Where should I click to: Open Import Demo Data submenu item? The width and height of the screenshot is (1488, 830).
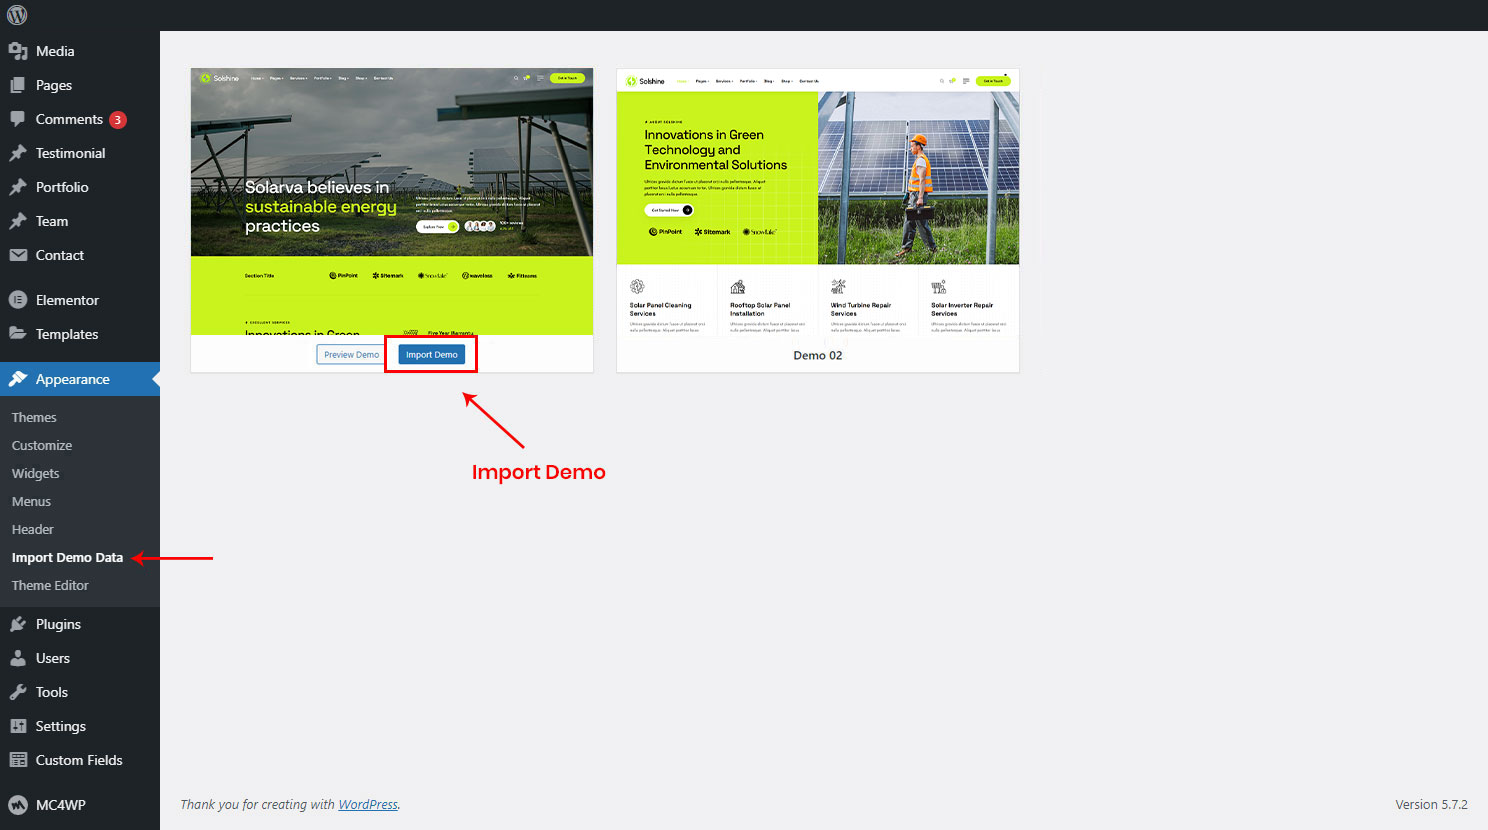click(67, 557)
